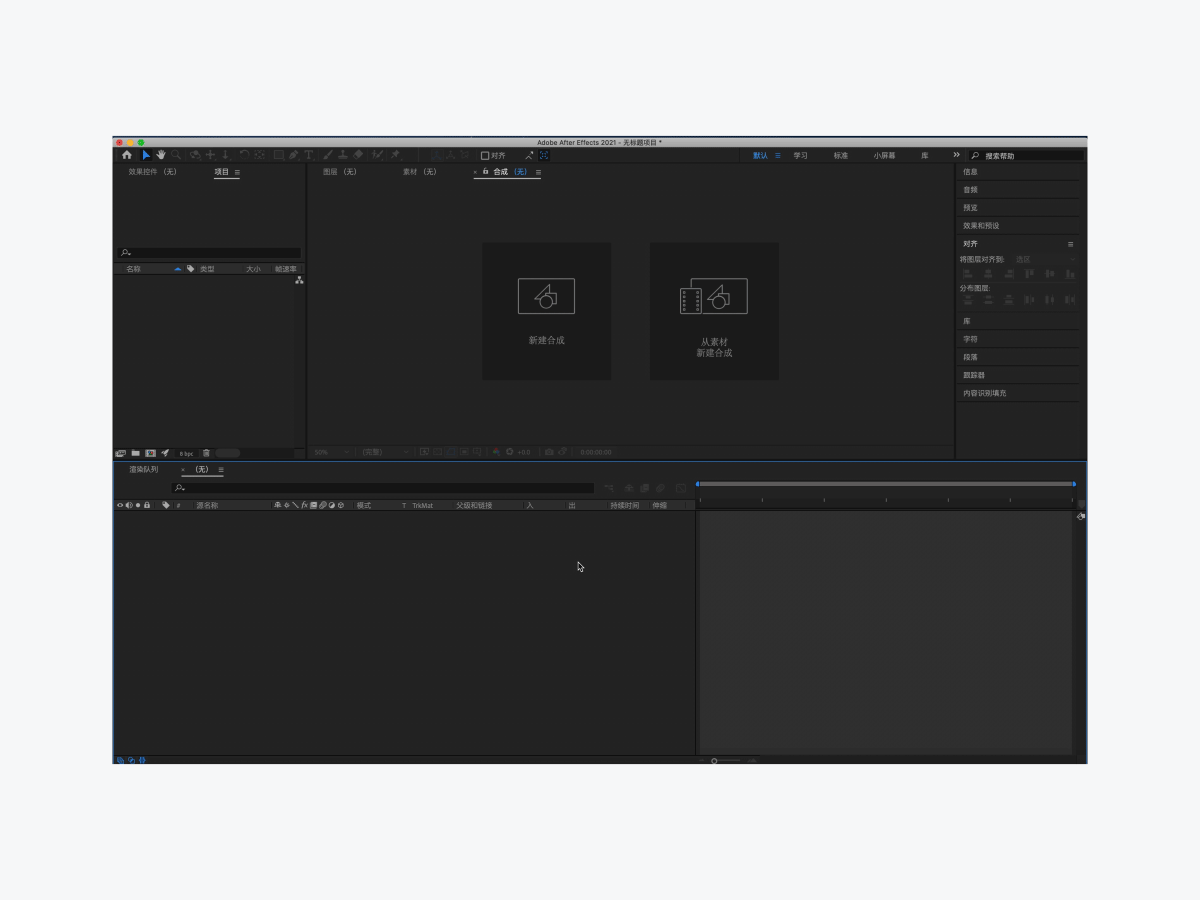Click the timeline work area bar
Screen dimensions: 1200x900
coord(886,484)
